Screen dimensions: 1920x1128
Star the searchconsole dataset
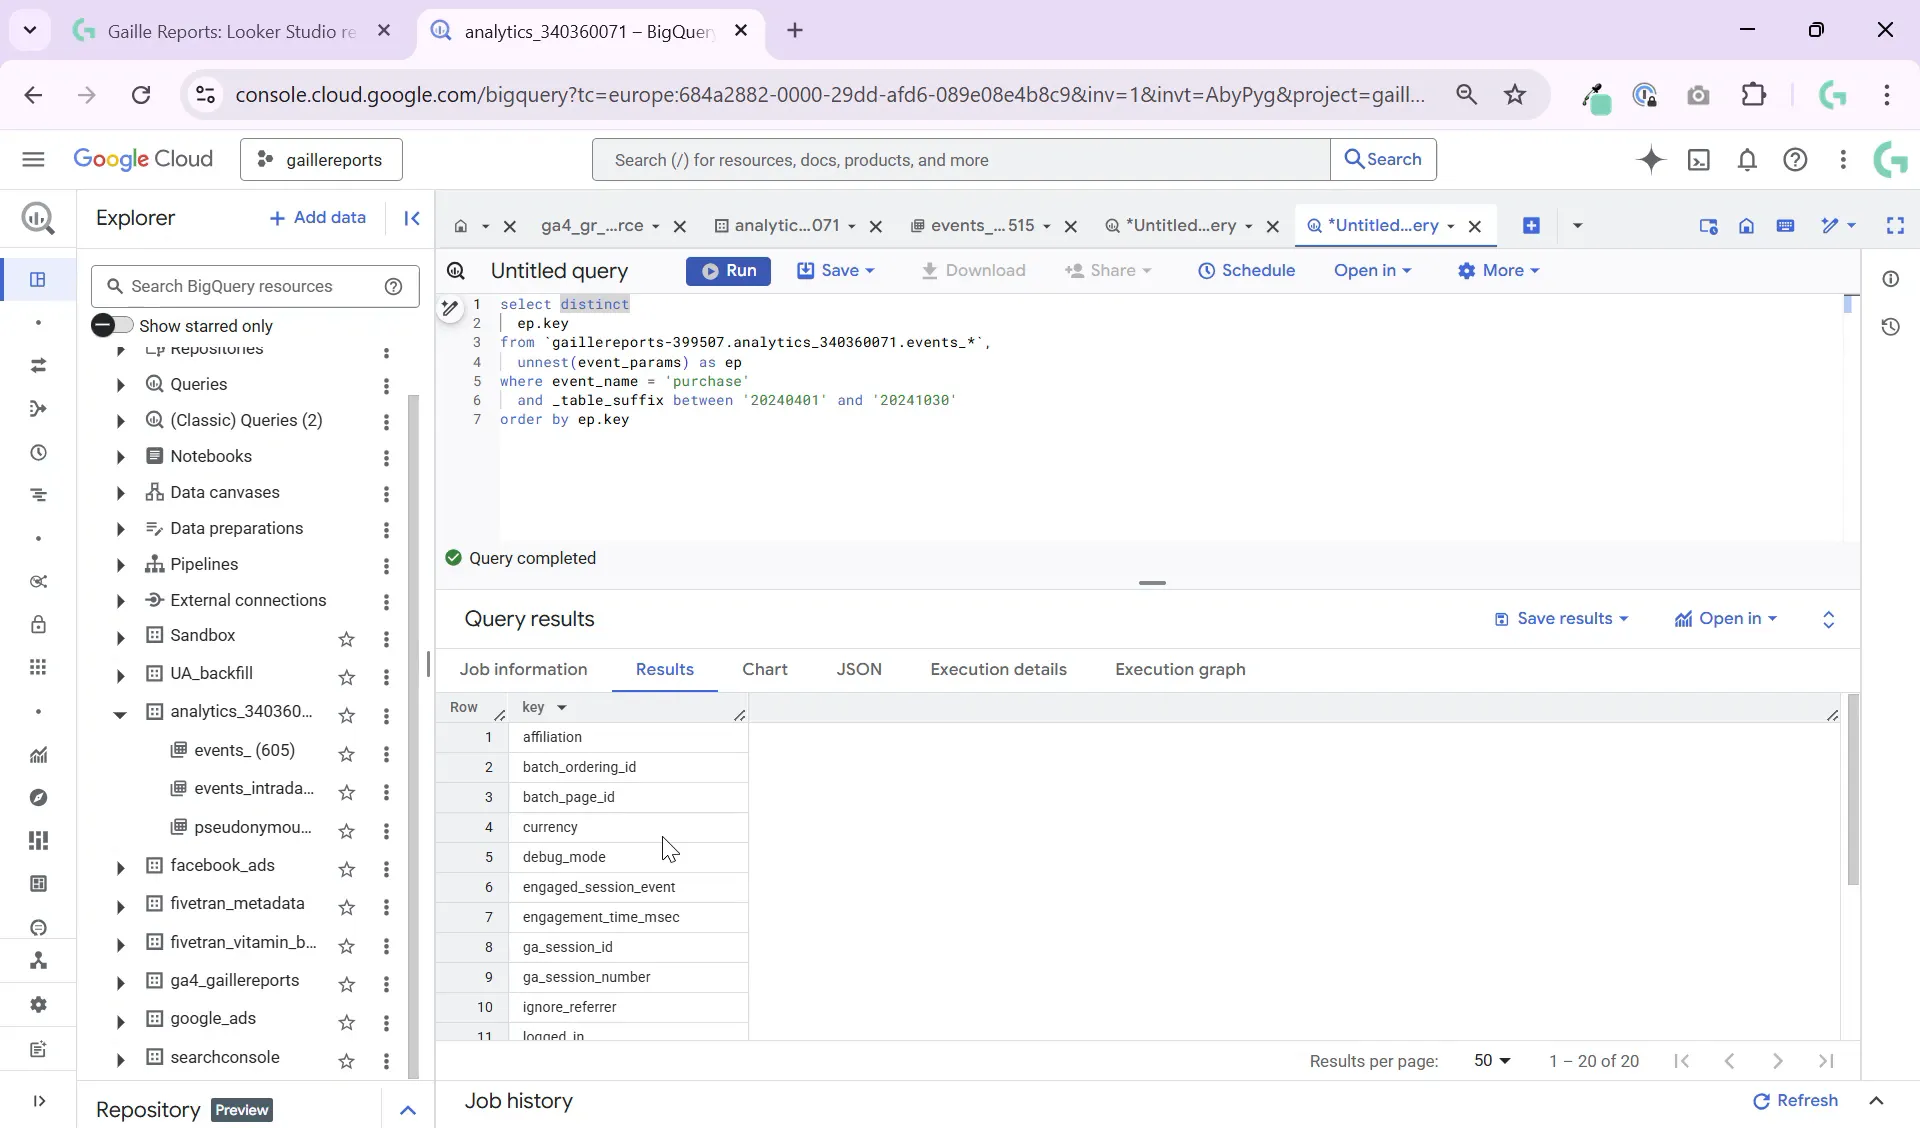(346, 1061)
